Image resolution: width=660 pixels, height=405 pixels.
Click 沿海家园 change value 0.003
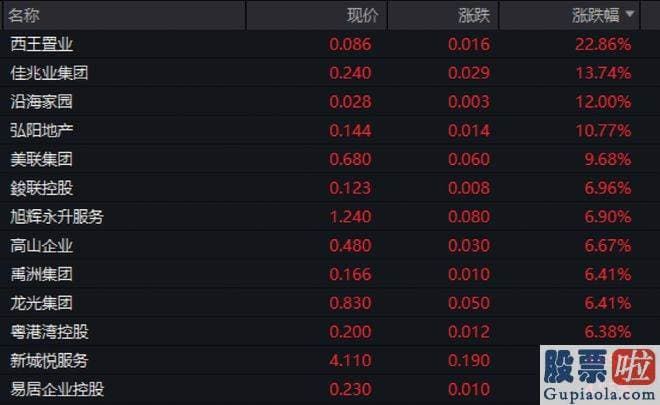(x=469, y=102)
